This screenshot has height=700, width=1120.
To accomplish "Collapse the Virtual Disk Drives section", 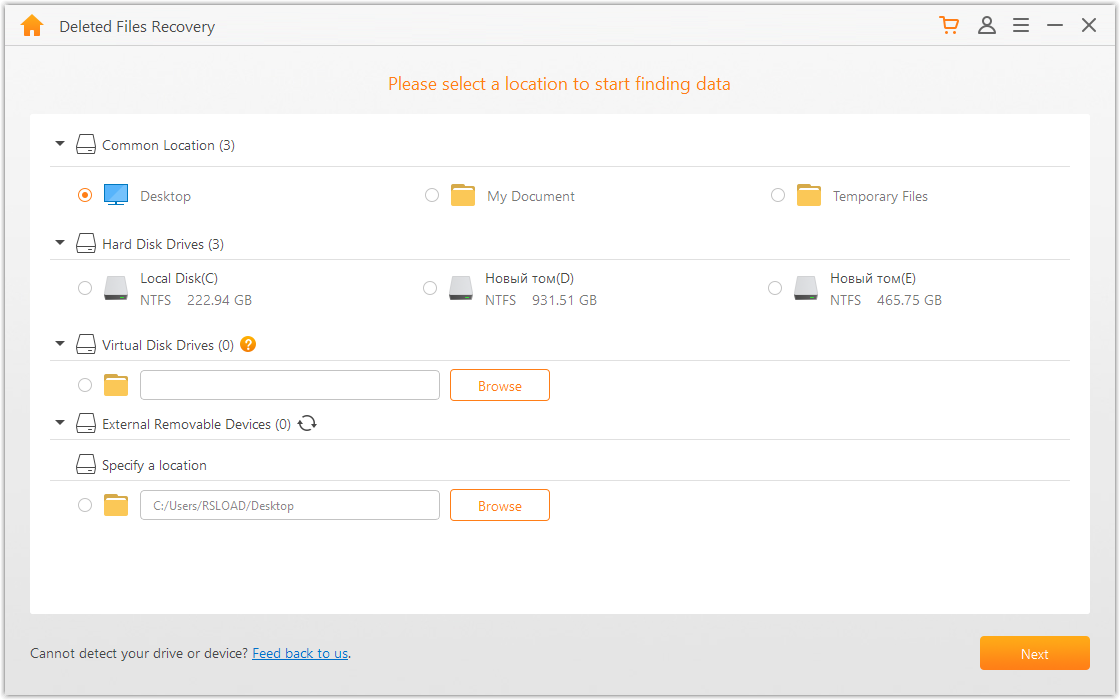I will tap(60, 345).
